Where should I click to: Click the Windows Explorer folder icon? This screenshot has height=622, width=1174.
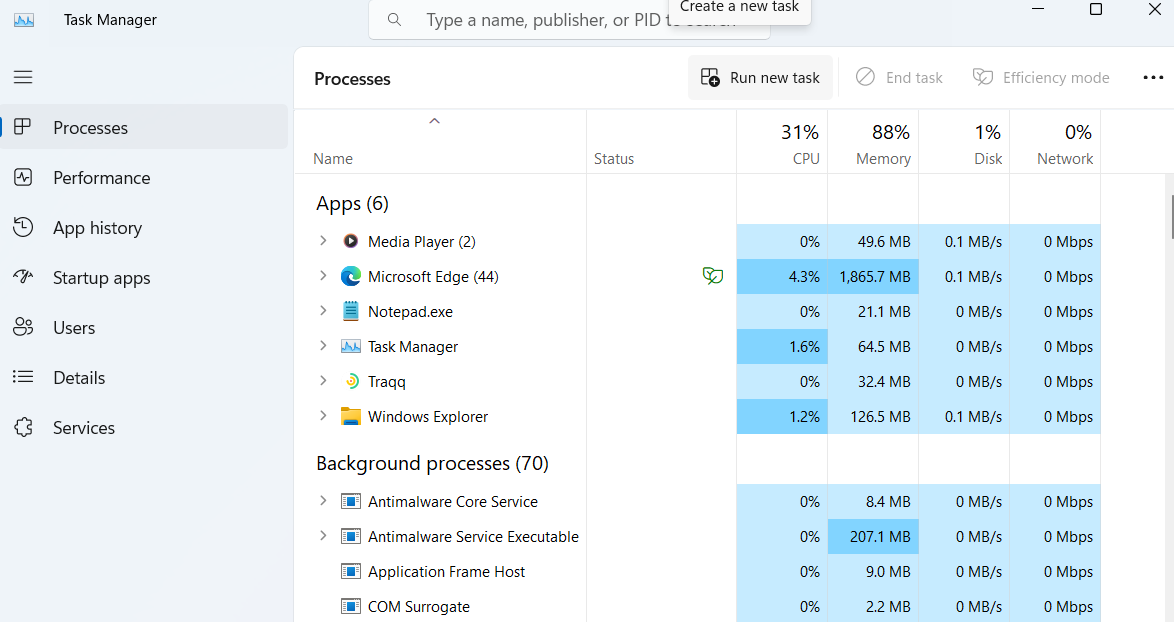coord(350,416)
